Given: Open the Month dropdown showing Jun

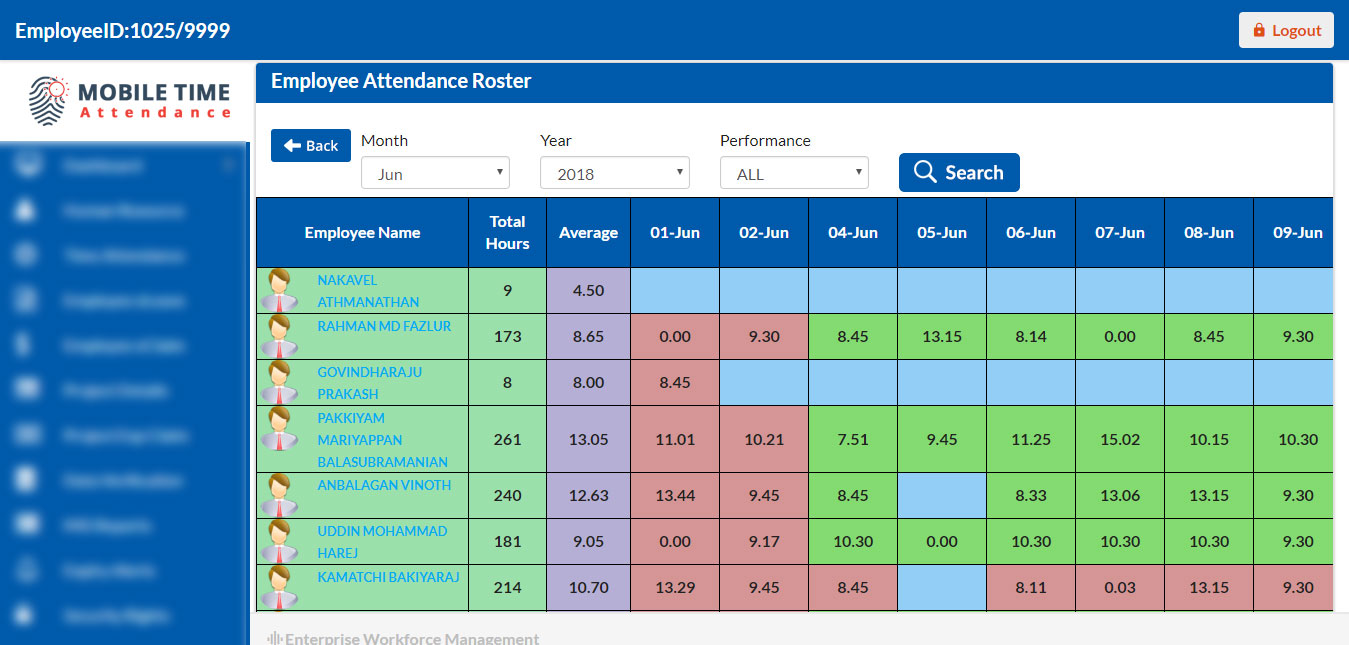Looking at the screenshot, I should point(435,173).
